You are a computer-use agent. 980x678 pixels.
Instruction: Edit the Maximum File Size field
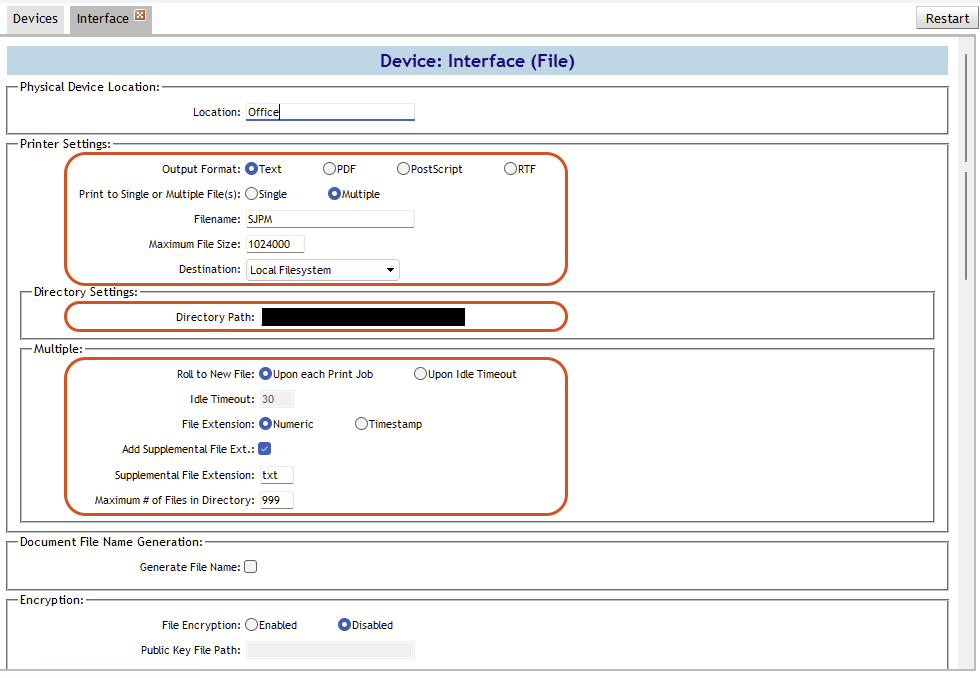tap(275, 244)
